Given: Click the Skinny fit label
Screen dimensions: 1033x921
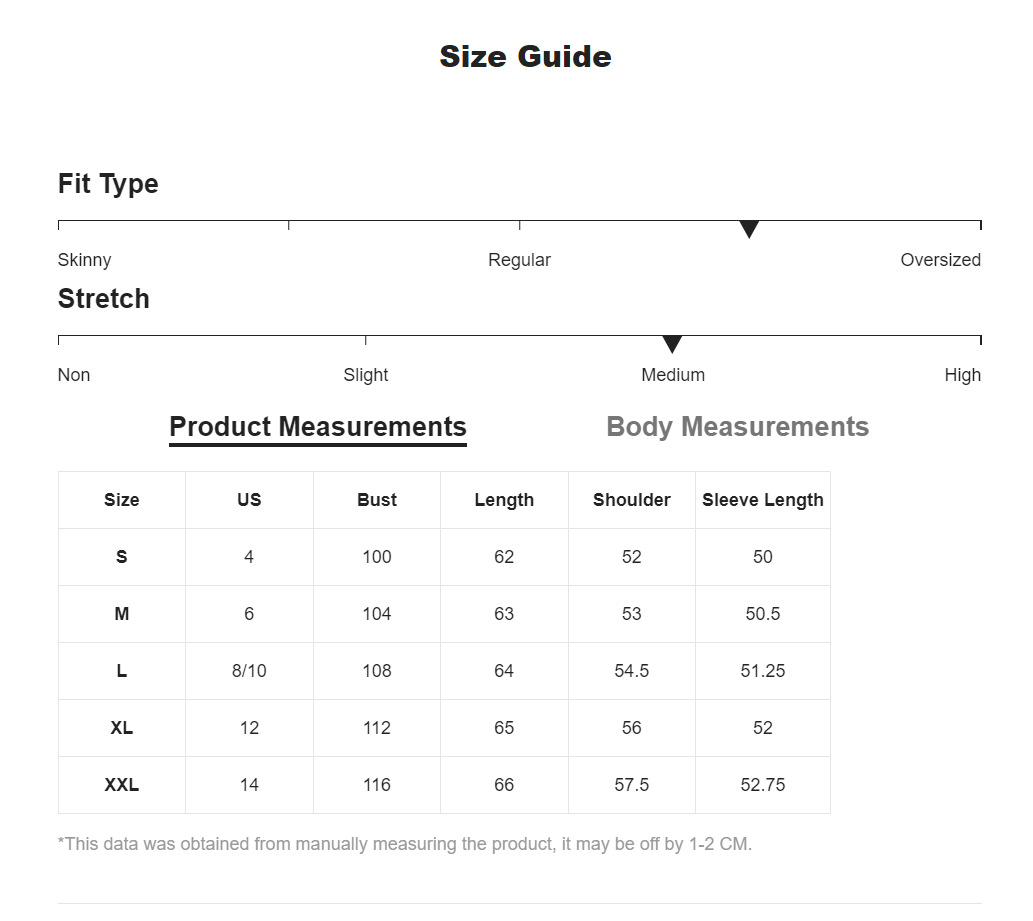Looking at the screenshot, I should pos(85,260).
